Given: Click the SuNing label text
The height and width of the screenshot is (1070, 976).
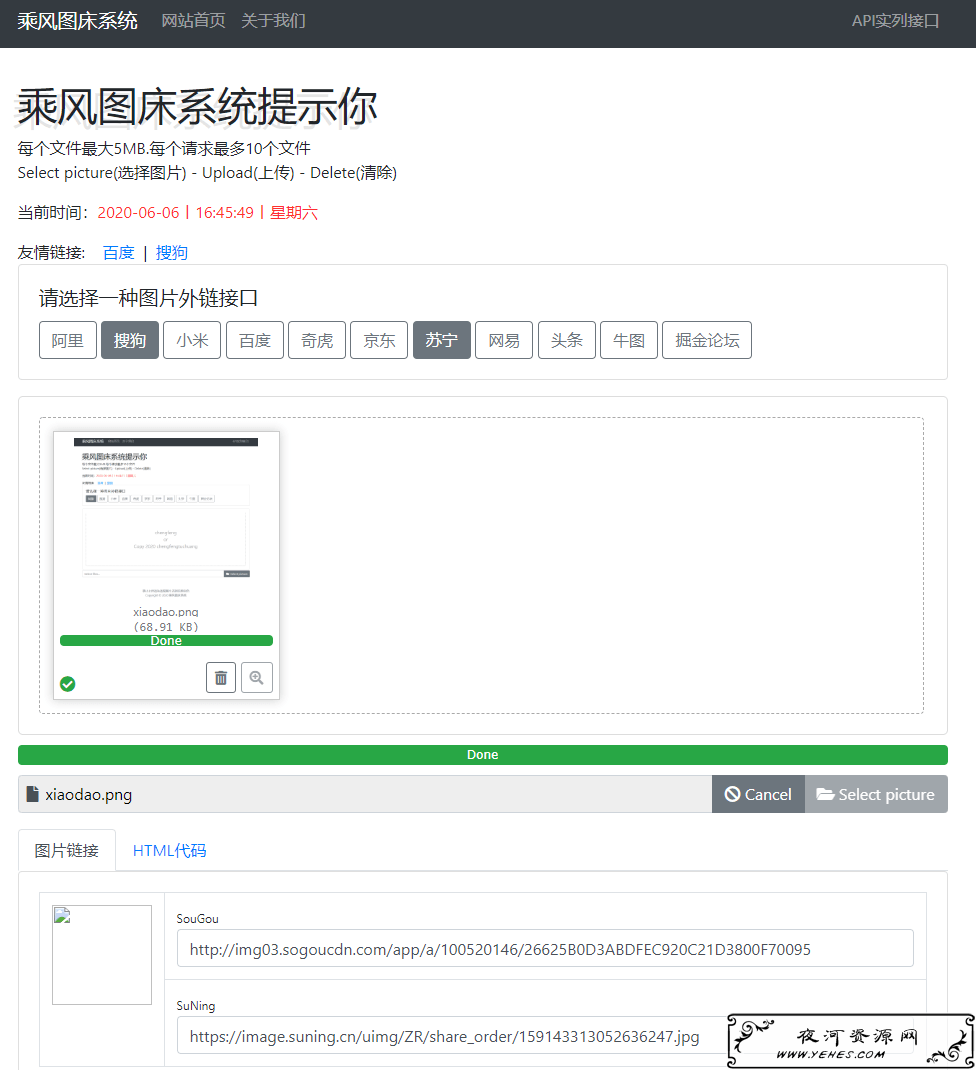Looking at the screenshot, I should pyautogui.click(x=196, y=1006).
